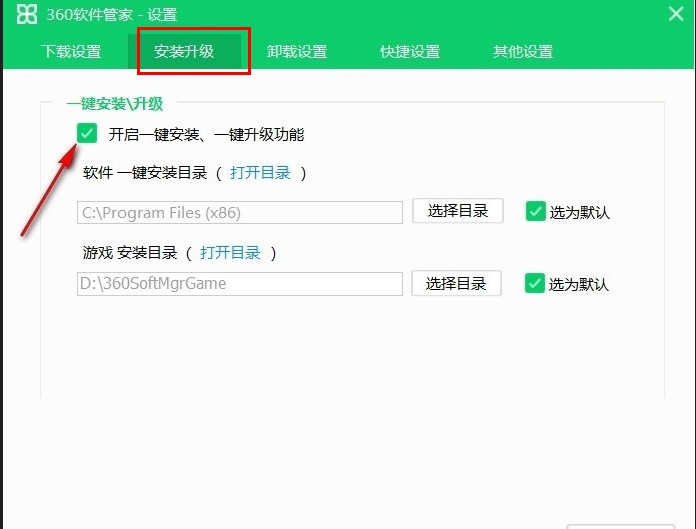Click the 游戏 安装目录 label text
The height and width of the screenshot is (529, 696).
[x=130, y=253]
